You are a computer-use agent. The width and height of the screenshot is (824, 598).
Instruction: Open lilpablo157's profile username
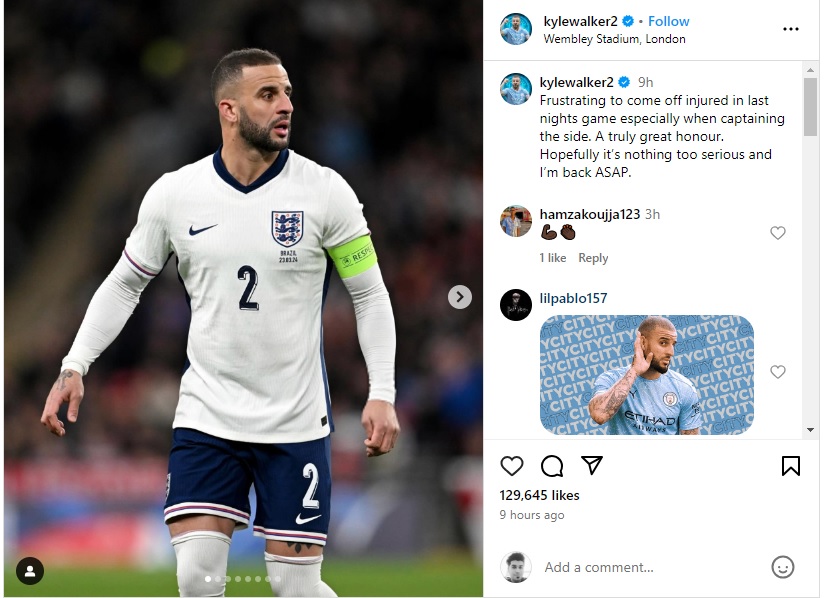(x=573, y=298)
